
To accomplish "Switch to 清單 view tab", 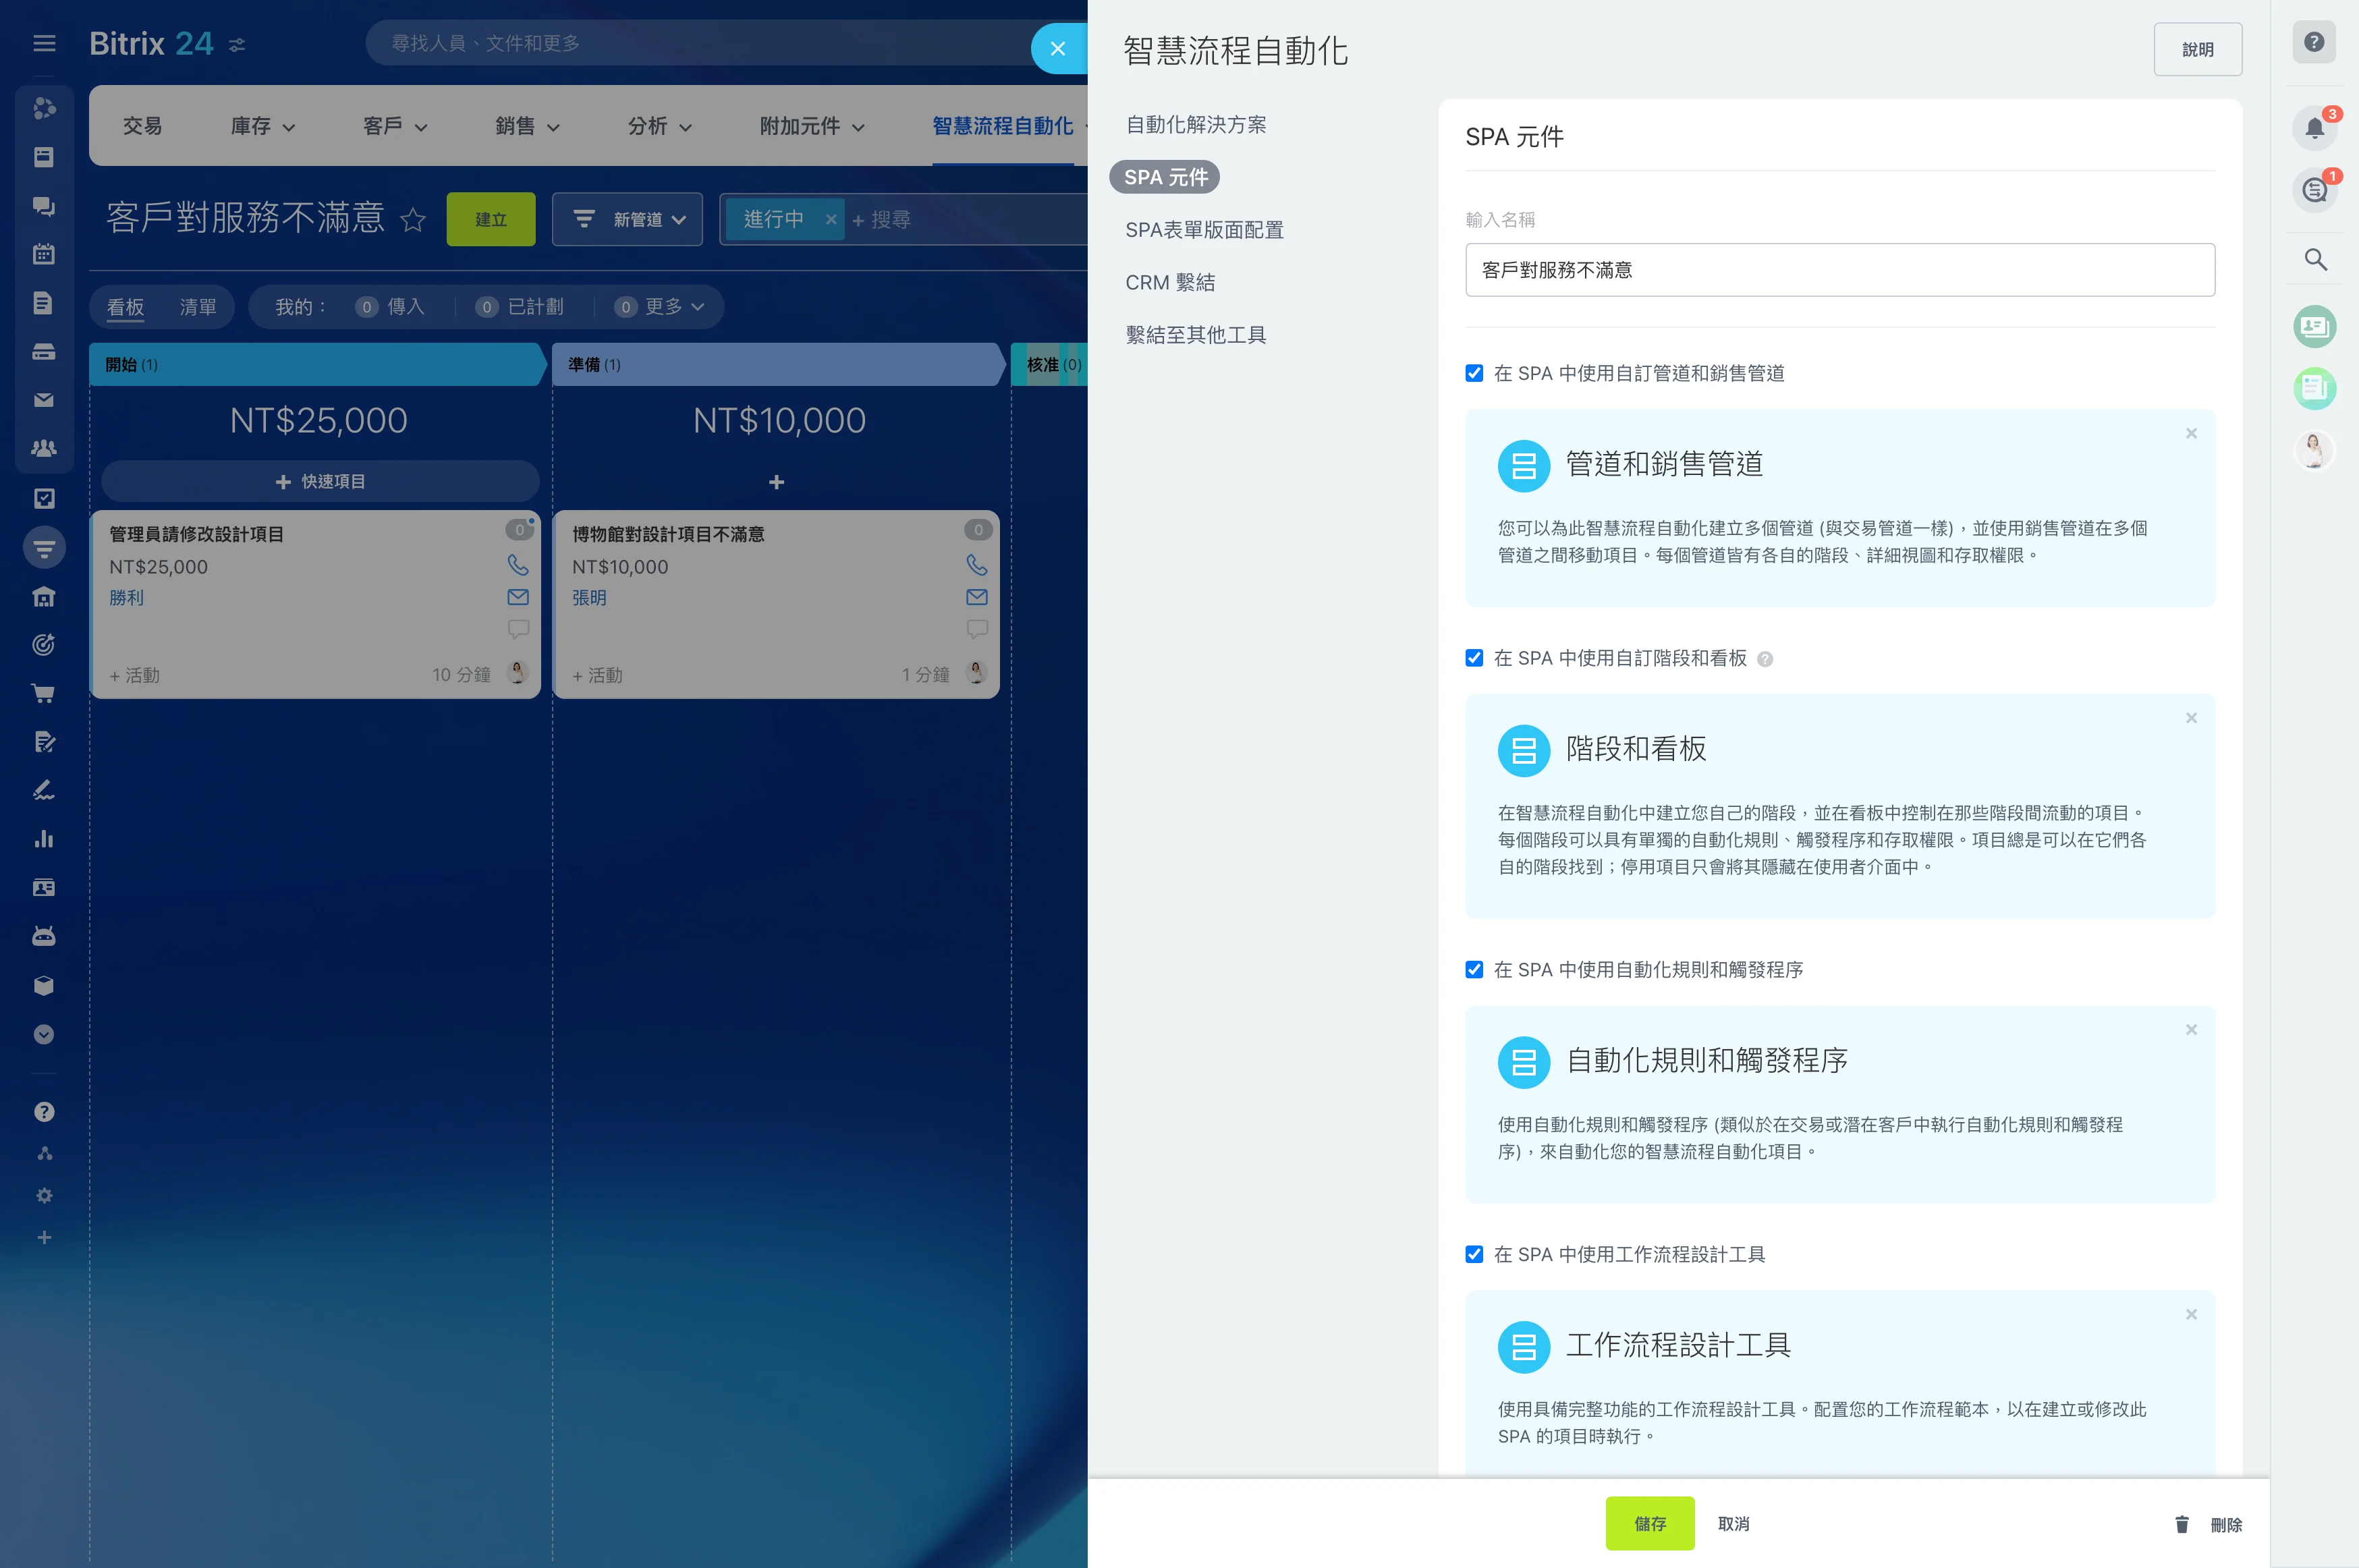I will tap(198, 307).
